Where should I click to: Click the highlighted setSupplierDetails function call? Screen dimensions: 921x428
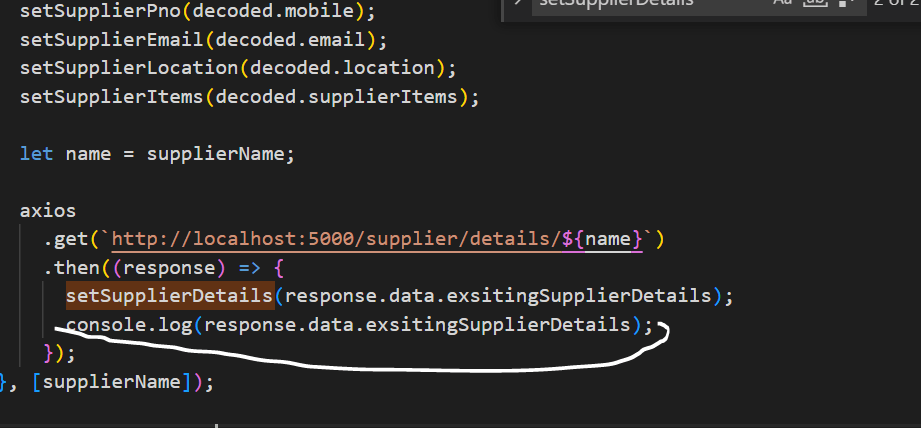pos(170,295)
